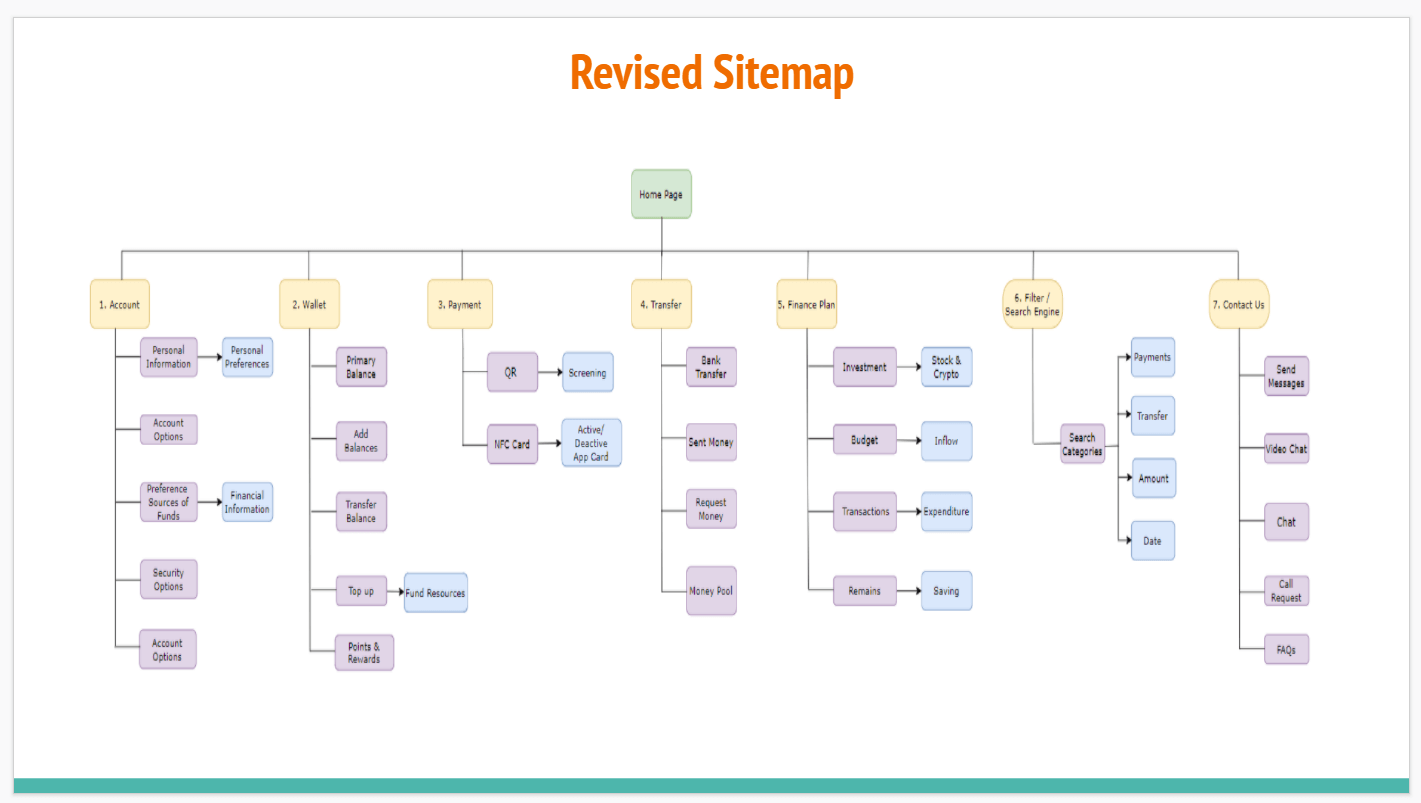Open the Primary Balance item

[x=361, y=367]
